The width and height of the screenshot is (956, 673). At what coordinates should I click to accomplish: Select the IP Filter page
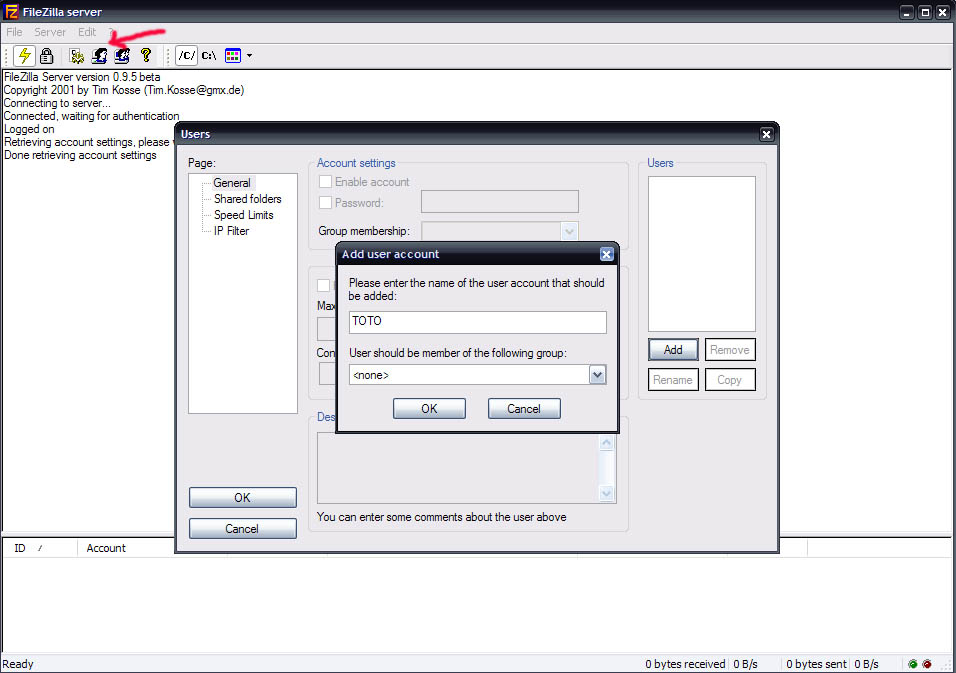tap(231, 230)
